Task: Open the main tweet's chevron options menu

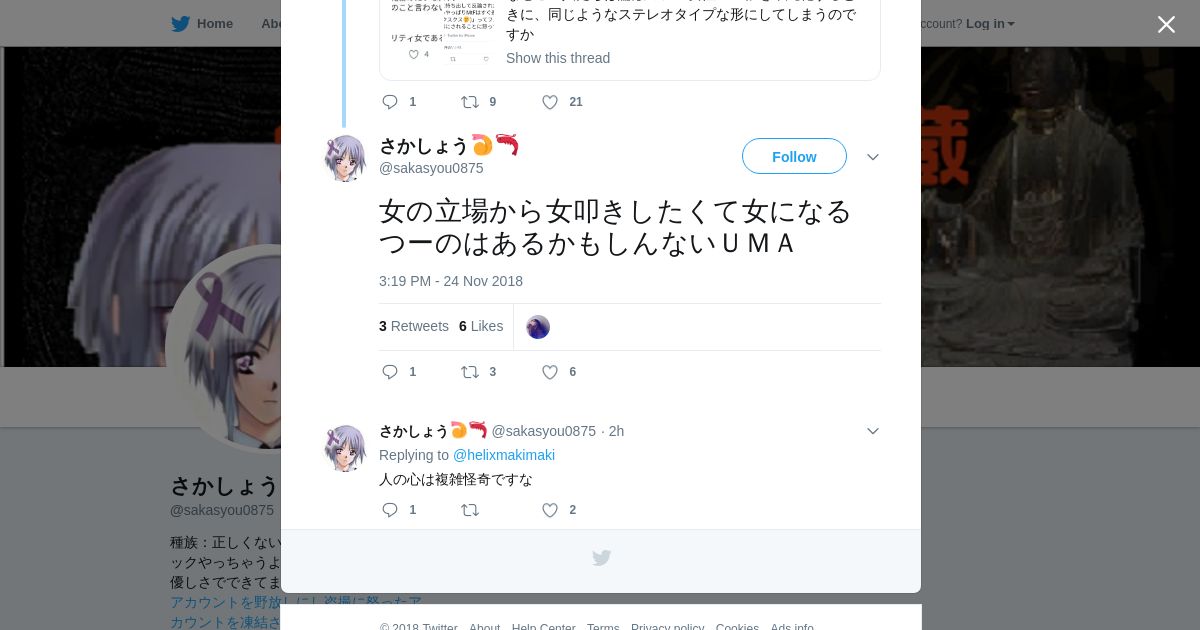Action: 872,158
